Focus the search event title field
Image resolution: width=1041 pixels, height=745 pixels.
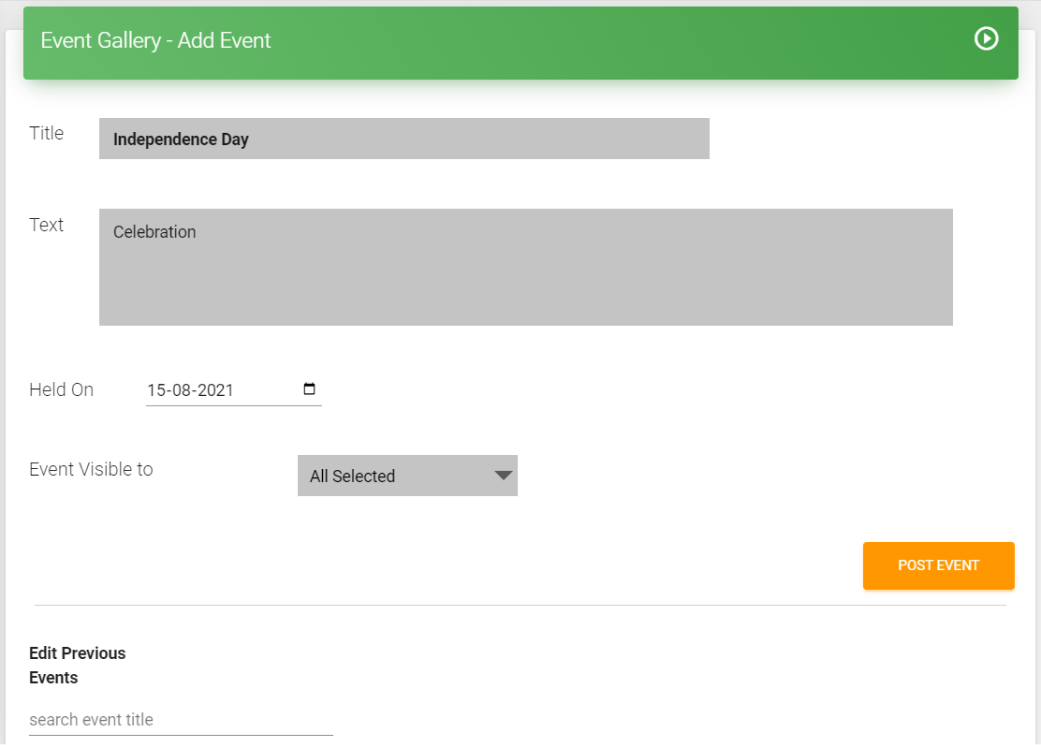click(180, 719)
